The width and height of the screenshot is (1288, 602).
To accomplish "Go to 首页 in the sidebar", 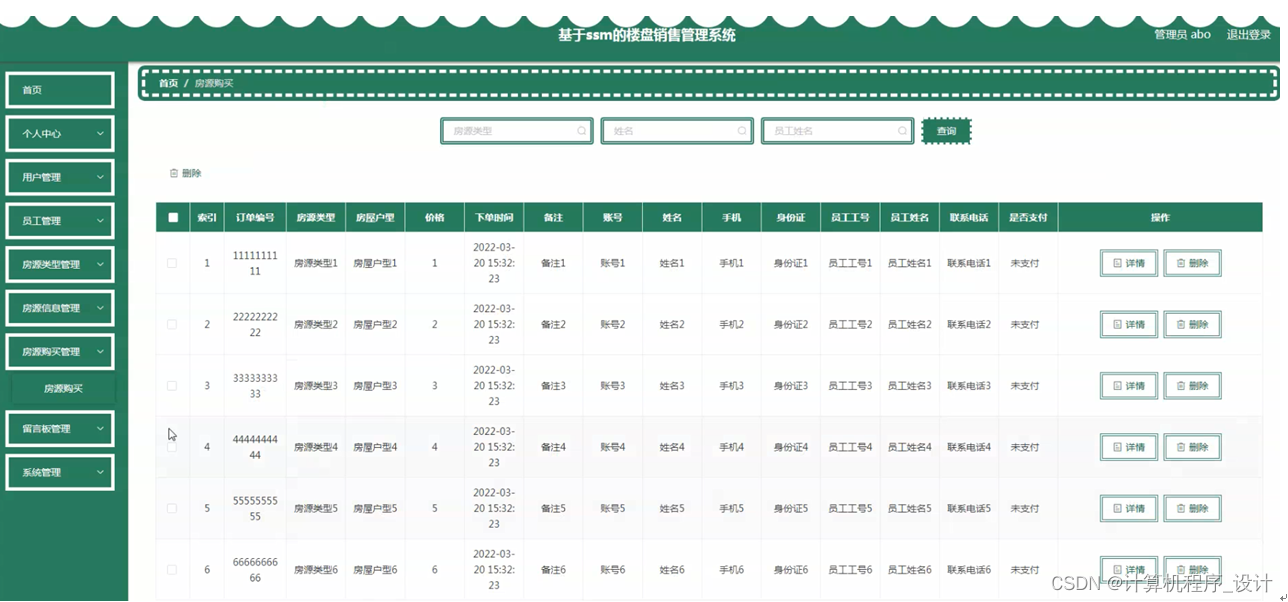I will tap(60, 90).
